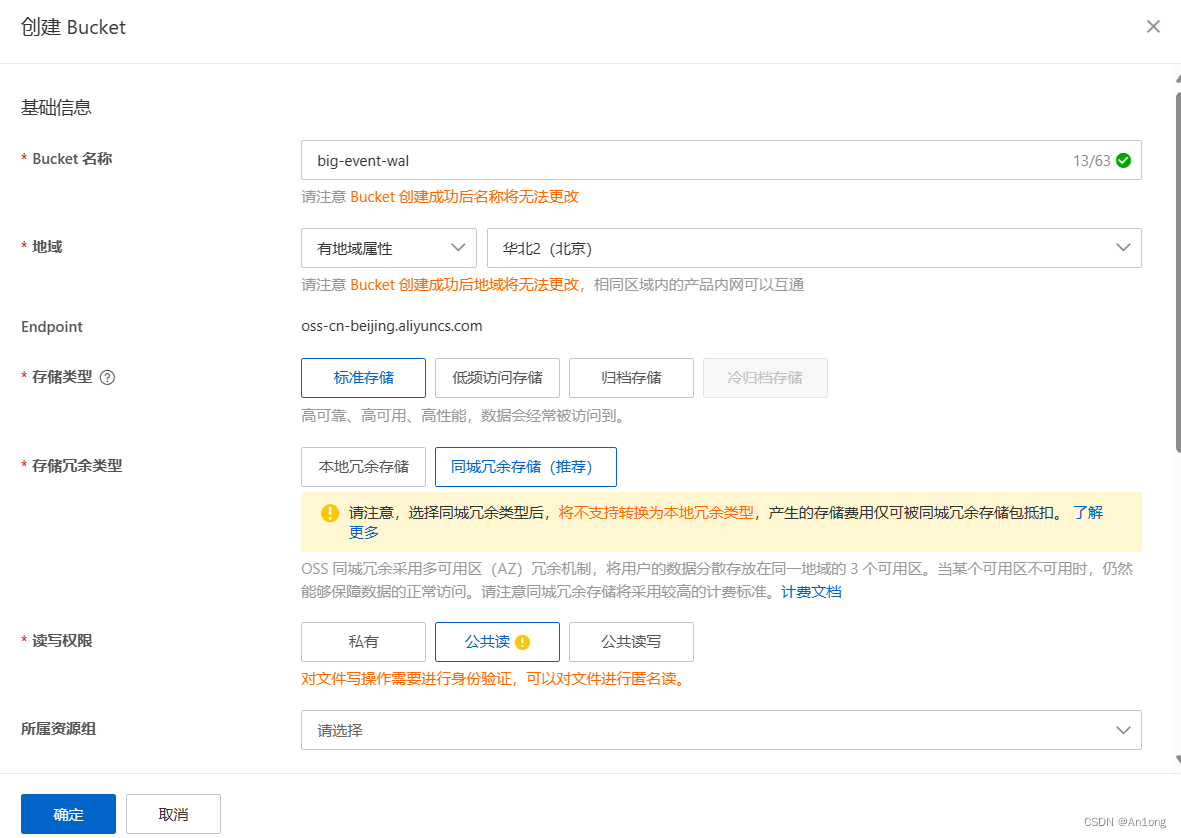The image size is (1181, 838).
Task: Click the scrollbar down arrow
Action: 1178,760
